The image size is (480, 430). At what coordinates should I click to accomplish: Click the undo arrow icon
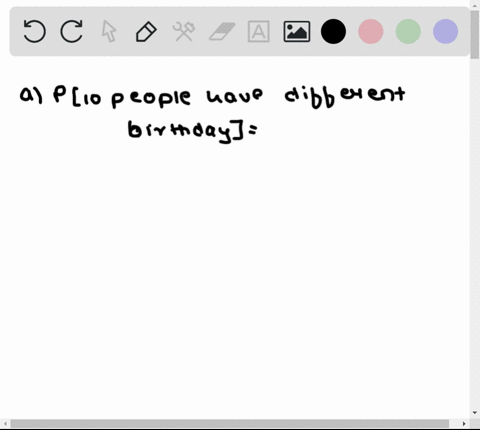tap(35, 31)
